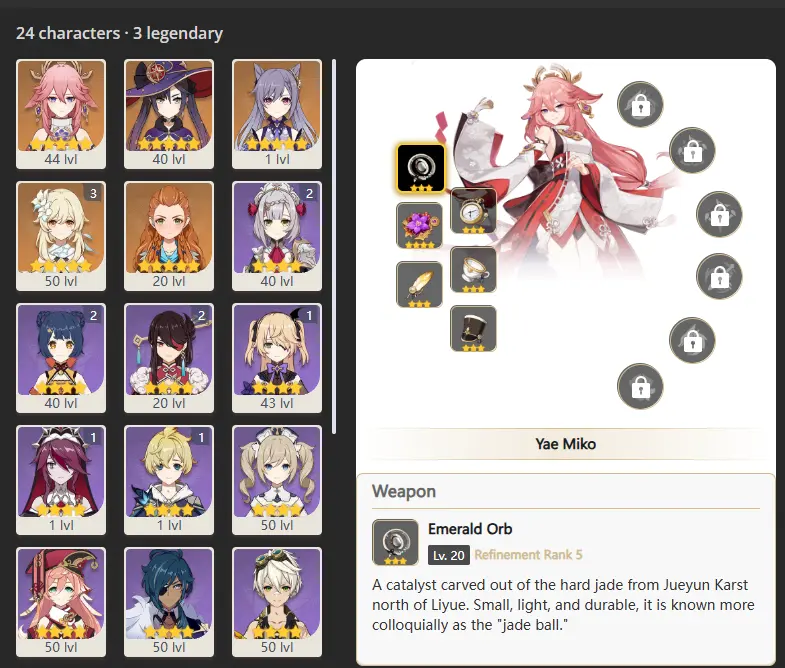The image size is (785, 668).
Task: Click the black hat artifact icon
Action: (474, 328)
